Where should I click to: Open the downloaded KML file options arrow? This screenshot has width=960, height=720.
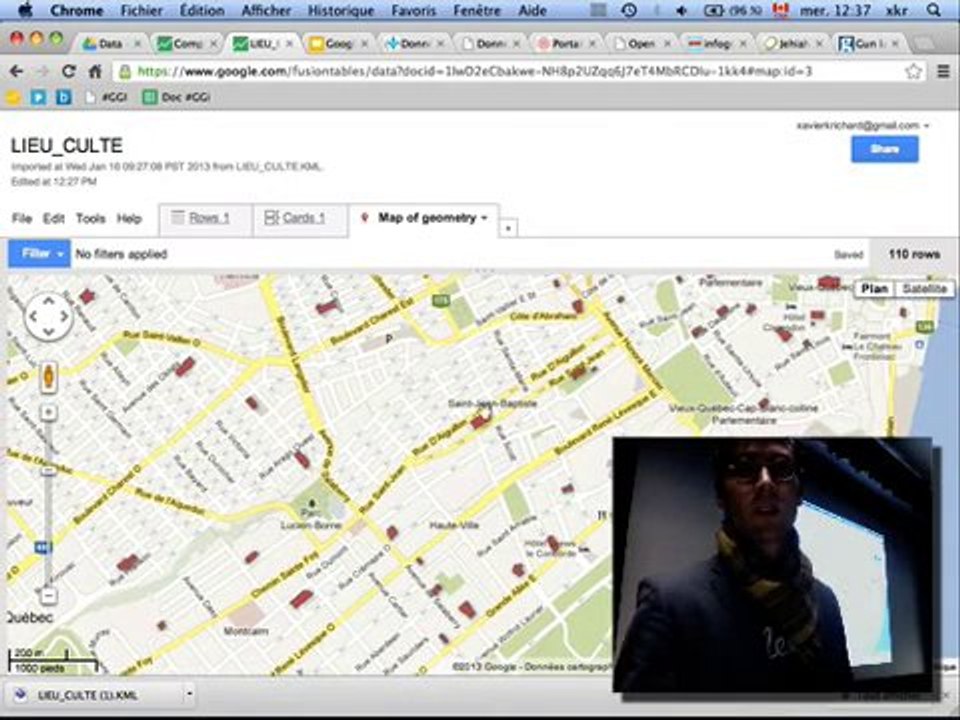coord(189,694)
